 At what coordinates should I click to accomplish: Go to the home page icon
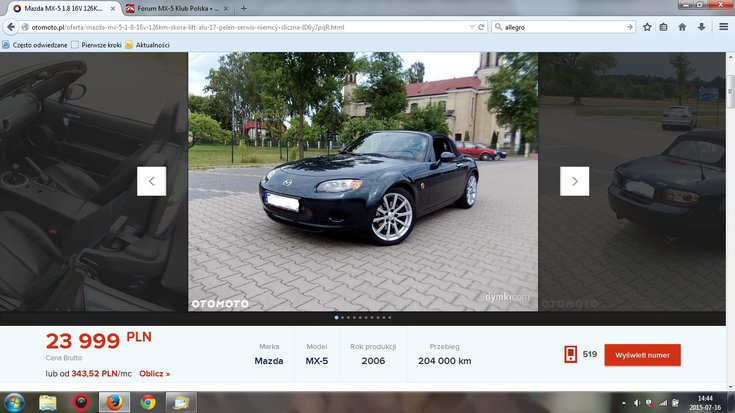(682, 27)
